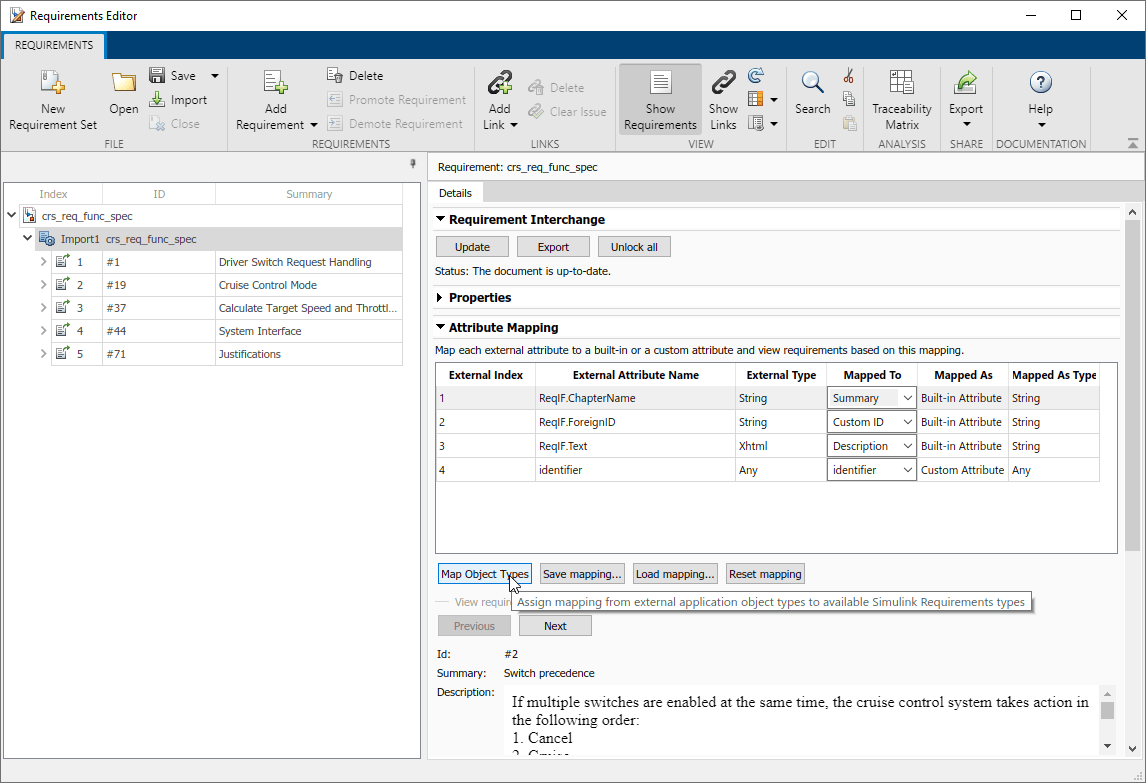The image size is (1146, 783).
Task: Expand the Cruise Control Mode tree row
Action: click(x=43, y=285)
